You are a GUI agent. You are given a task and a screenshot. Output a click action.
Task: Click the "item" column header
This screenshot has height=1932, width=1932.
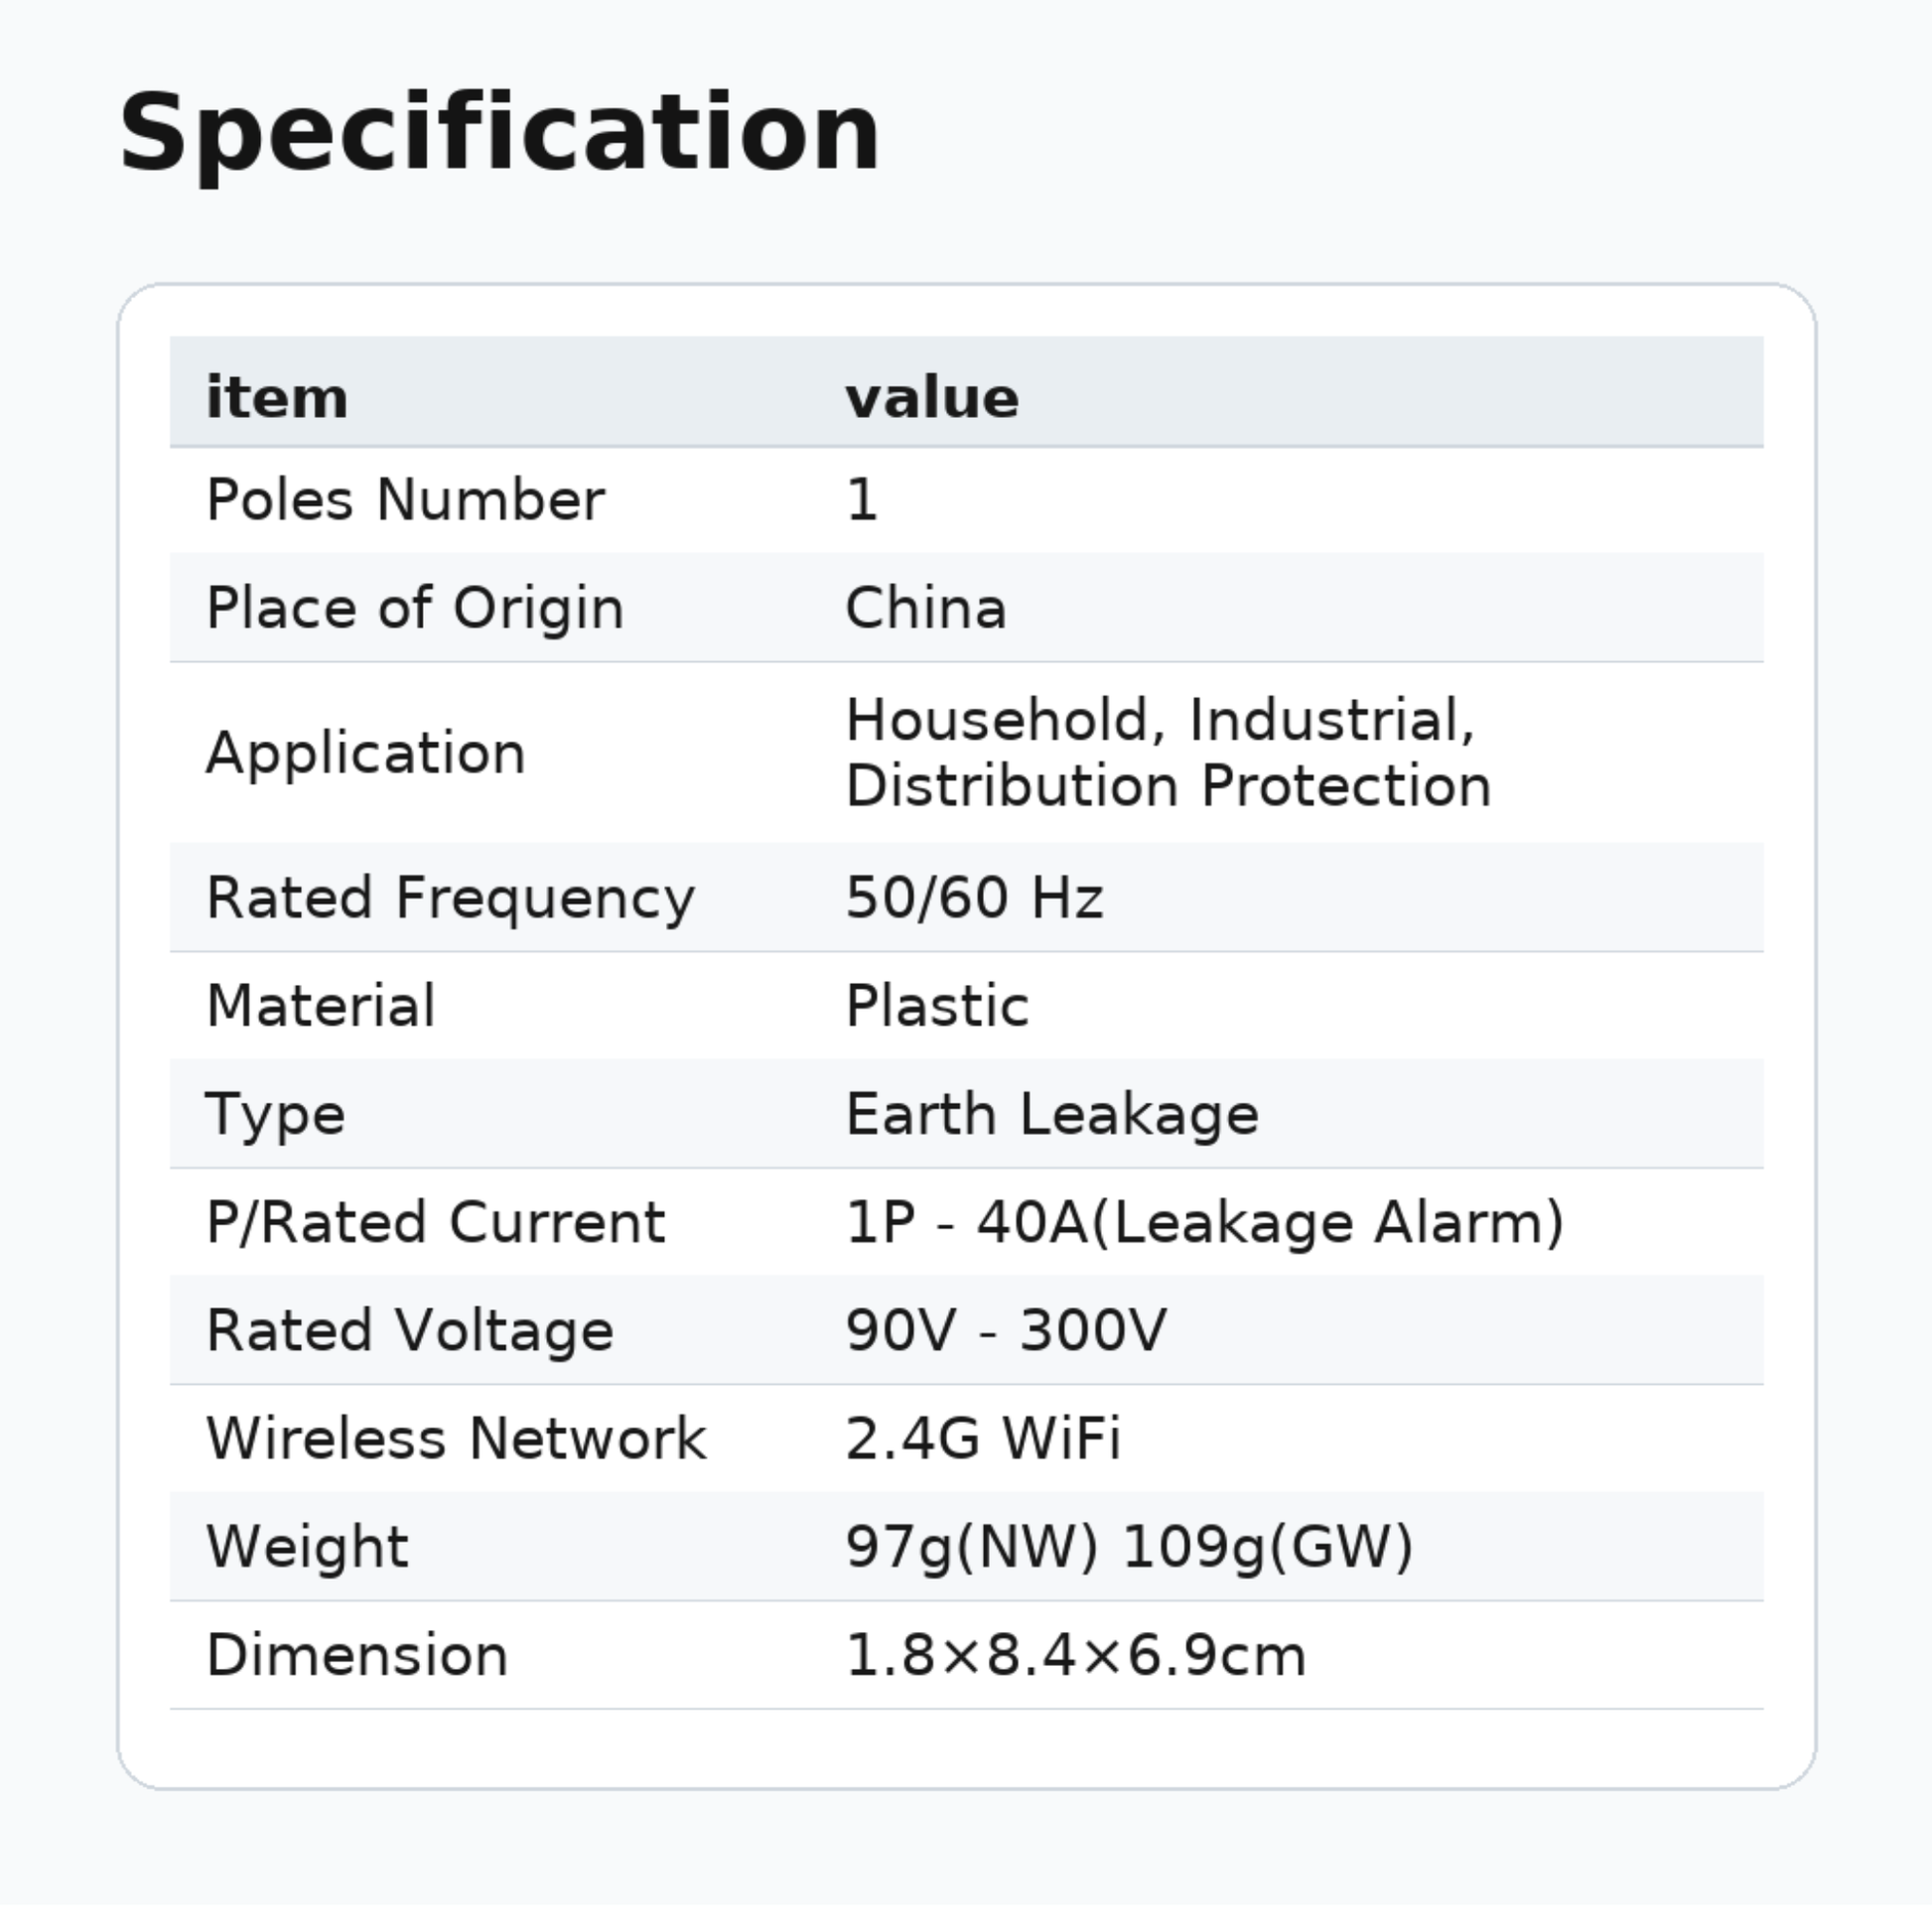pos(277,398)
